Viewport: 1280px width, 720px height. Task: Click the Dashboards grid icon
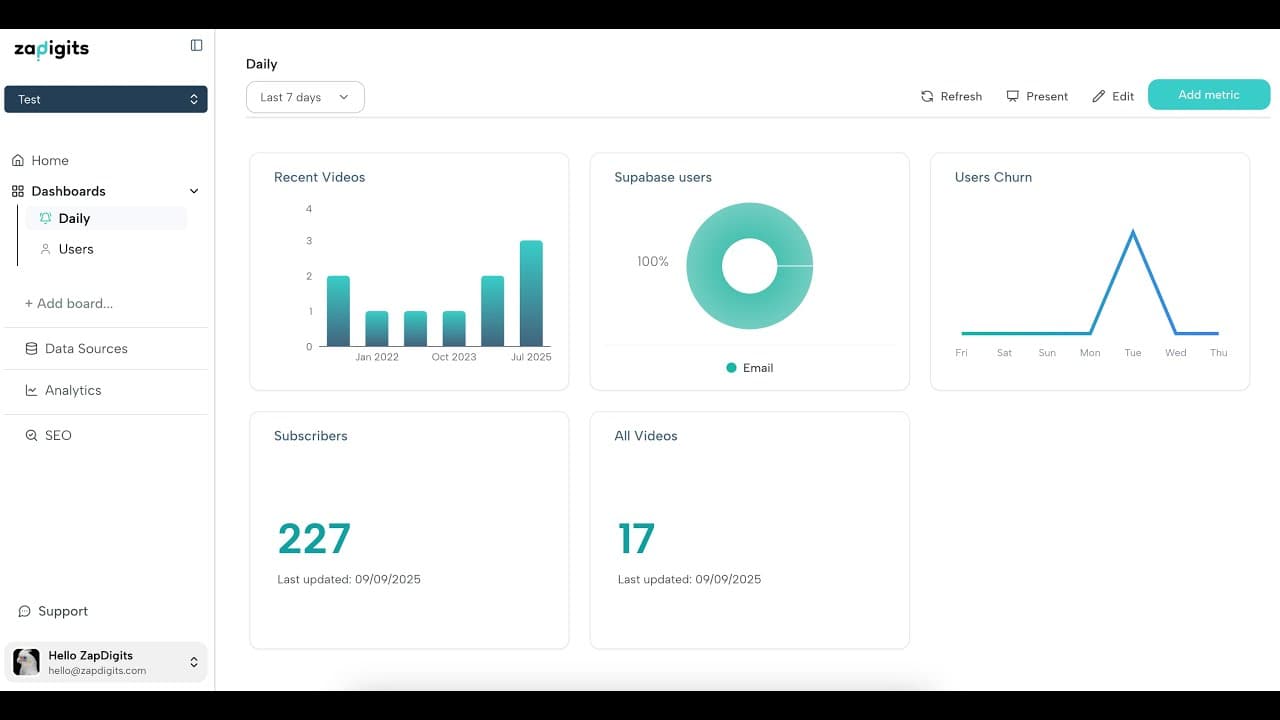point(18,191)
